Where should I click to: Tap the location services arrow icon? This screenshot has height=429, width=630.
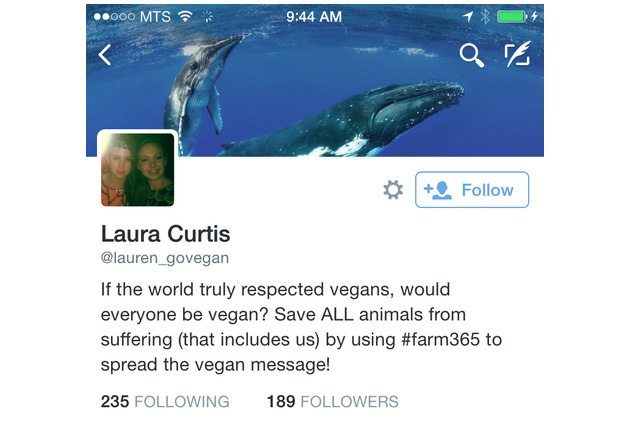(x=467, y=16)
